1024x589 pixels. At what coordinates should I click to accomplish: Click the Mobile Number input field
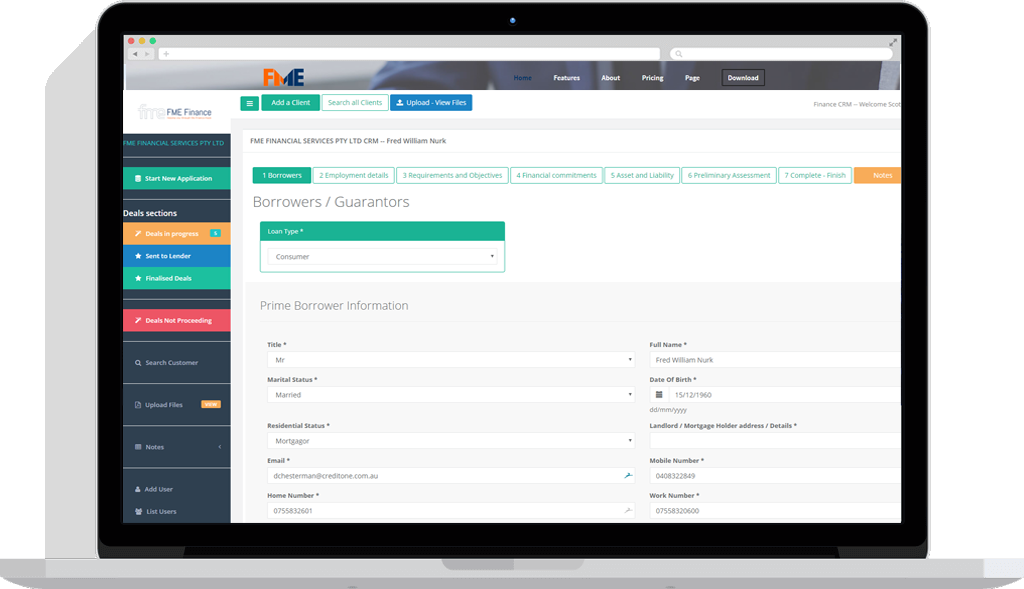click(x=775, y=475)
